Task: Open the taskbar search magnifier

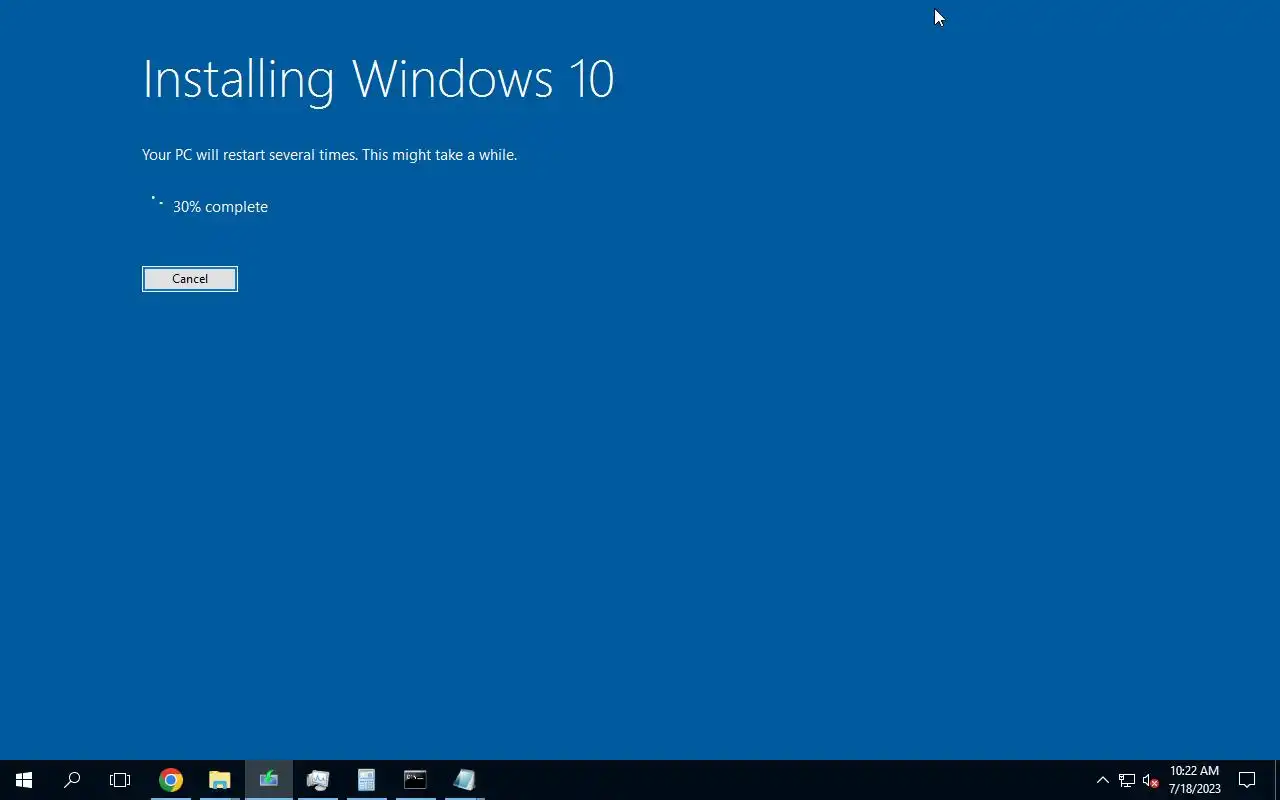Action: pyautogui.click(x=72, y=780)
